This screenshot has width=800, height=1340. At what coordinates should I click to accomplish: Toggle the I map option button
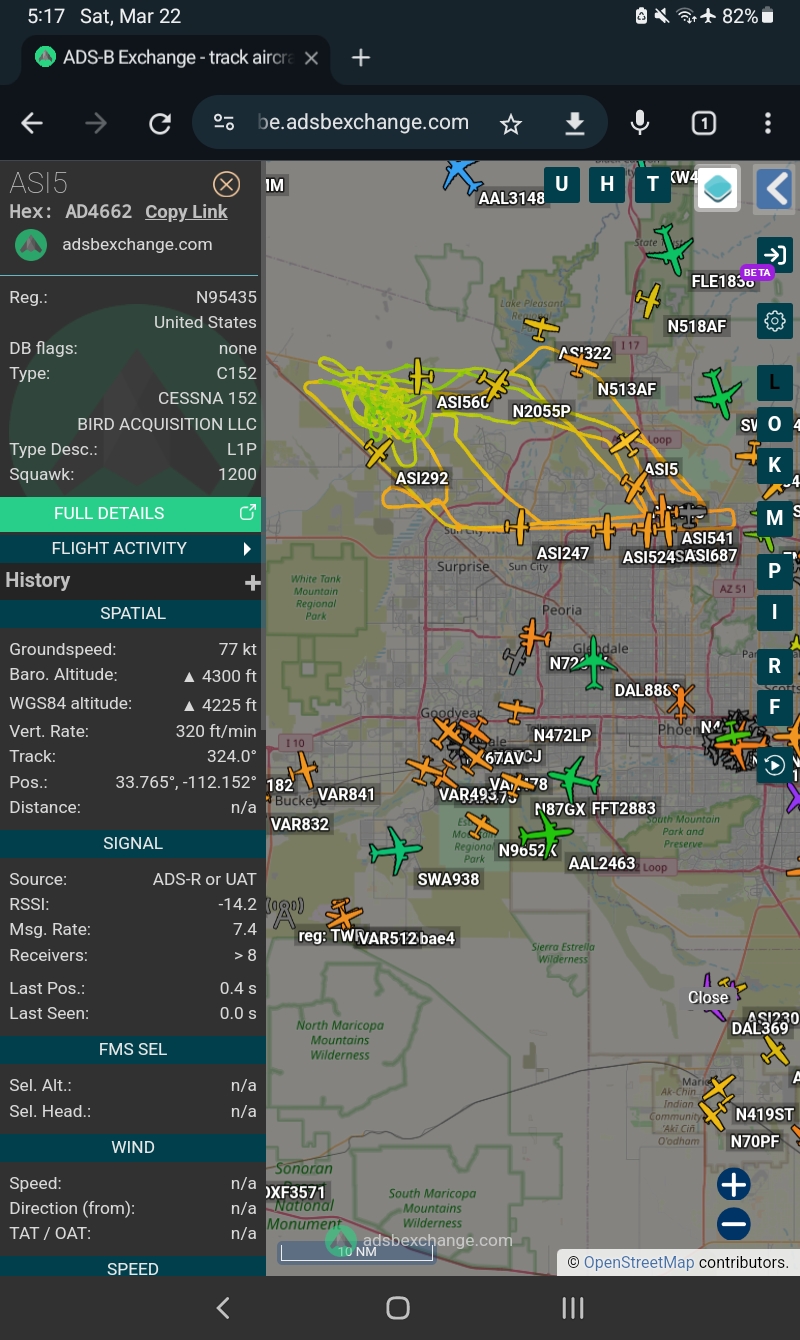774,613
